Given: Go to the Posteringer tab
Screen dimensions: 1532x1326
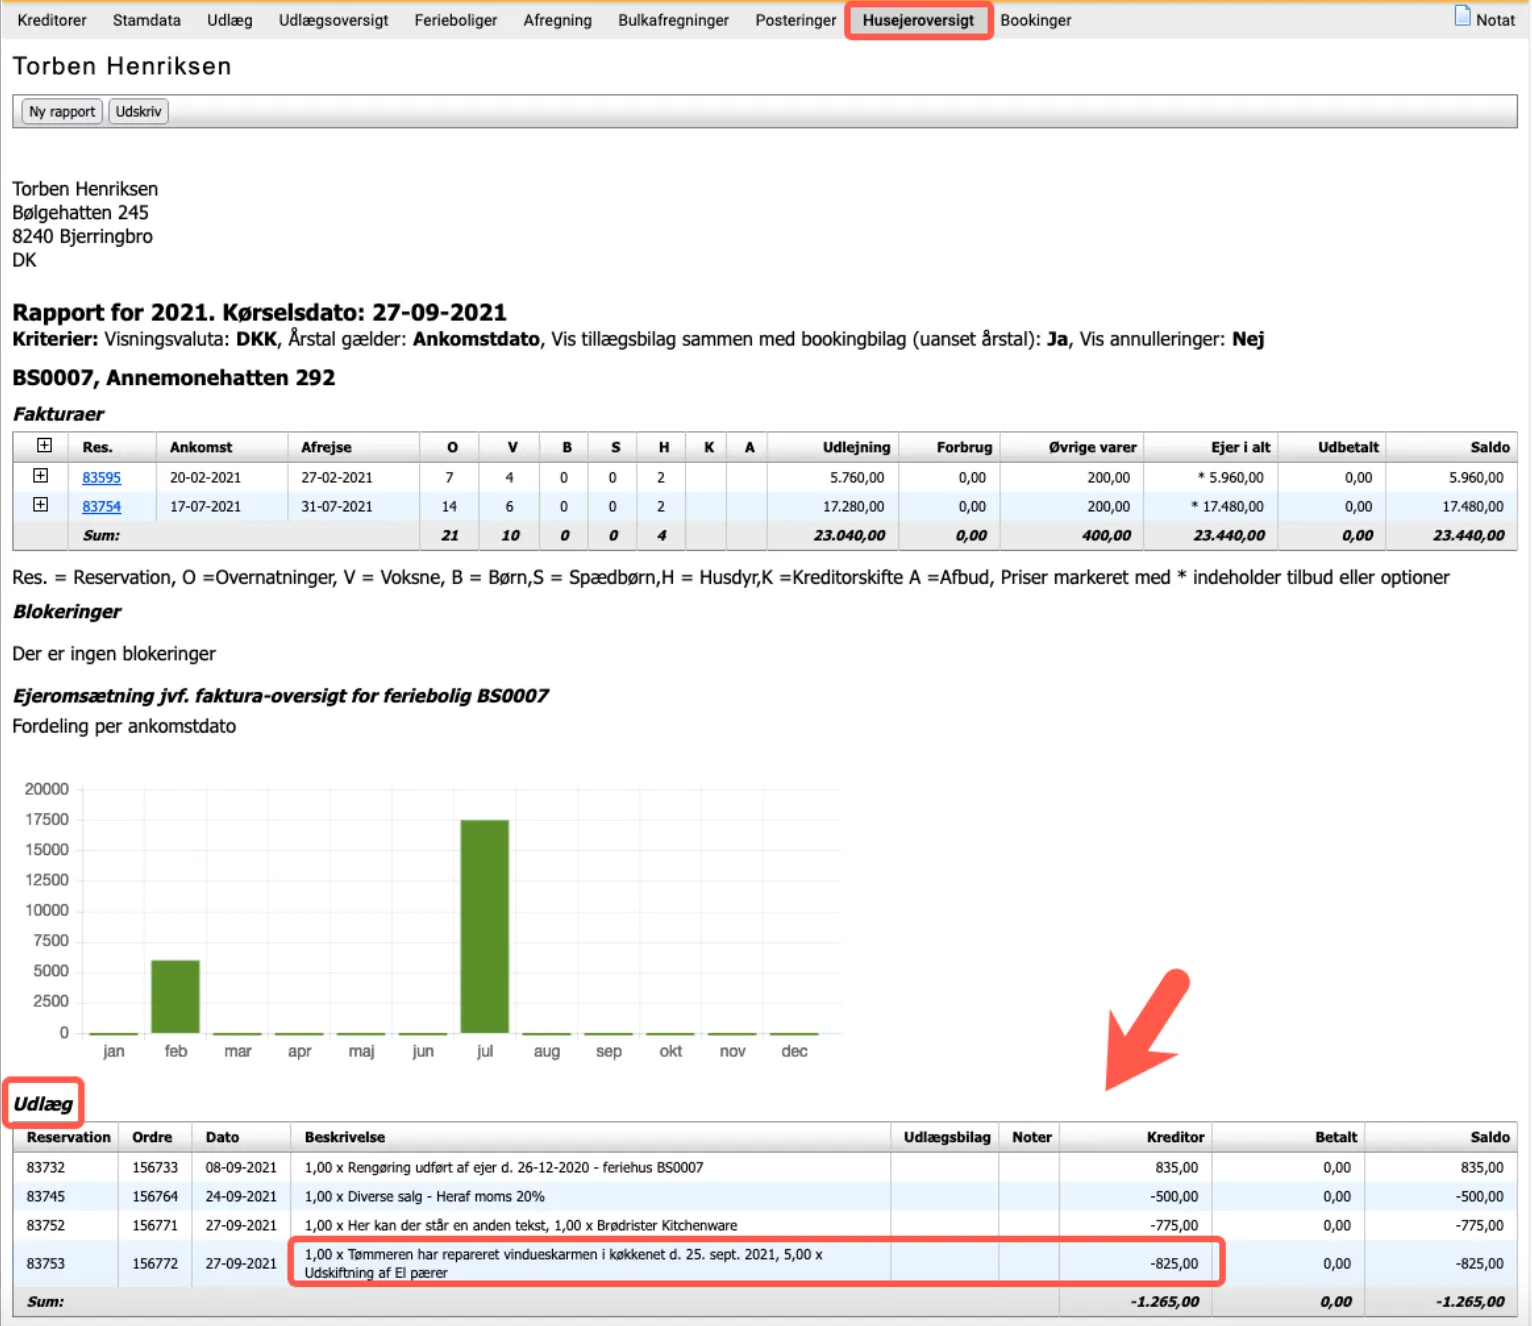Looking at the screenshot, I should tap(795, 20).
